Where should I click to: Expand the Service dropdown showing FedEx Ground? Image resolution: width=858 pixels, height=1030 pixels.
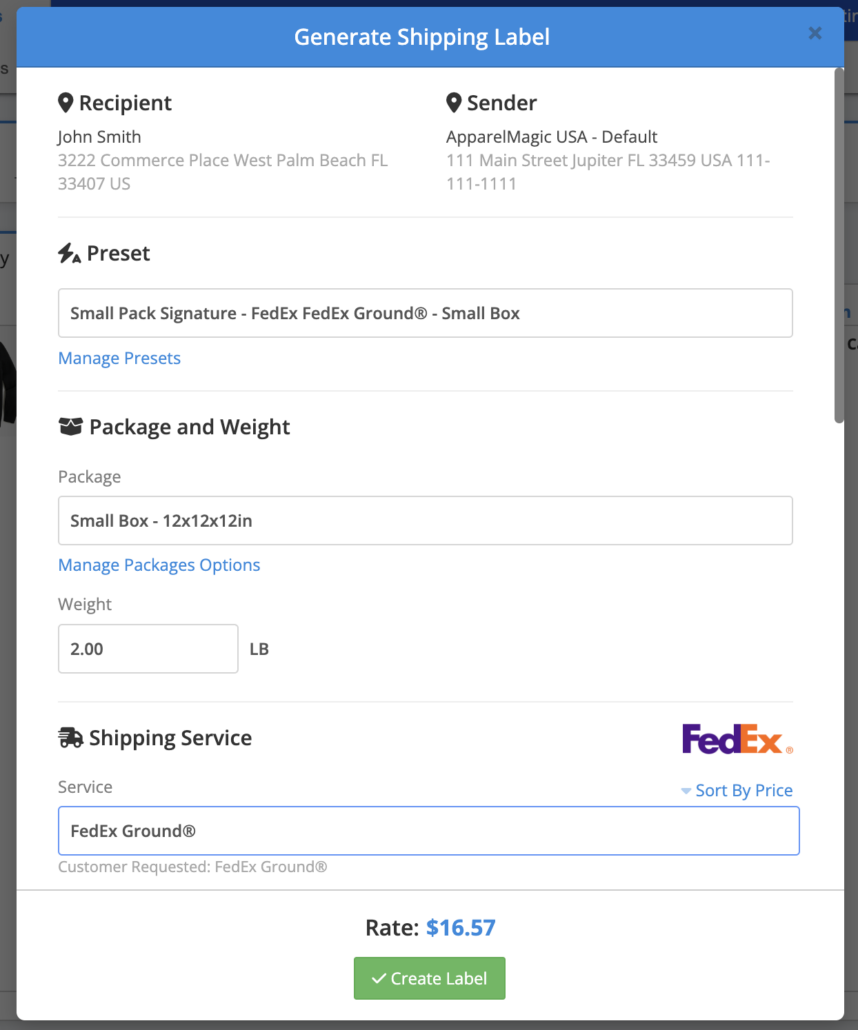(428, 831)
